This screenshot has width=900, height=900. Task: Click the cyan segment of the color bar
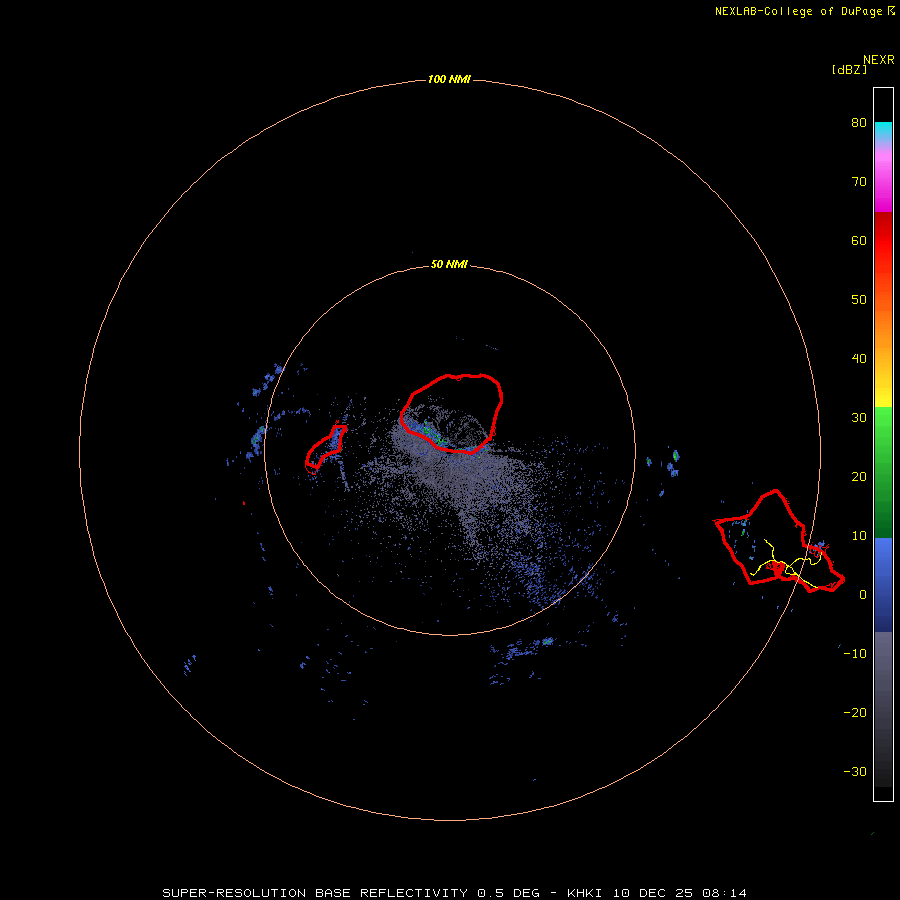883,129
